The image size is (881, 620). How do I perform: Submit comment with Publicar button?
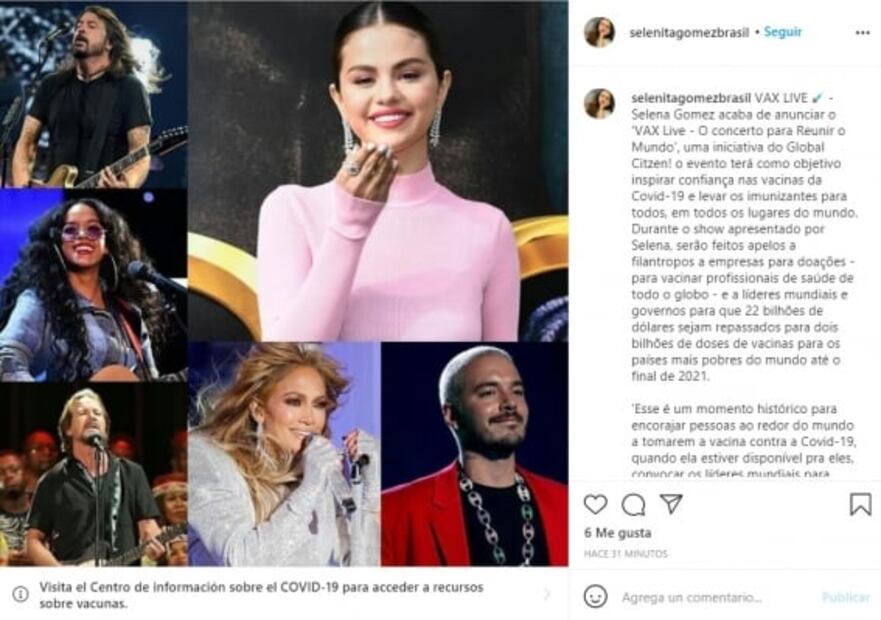point(846,597)
